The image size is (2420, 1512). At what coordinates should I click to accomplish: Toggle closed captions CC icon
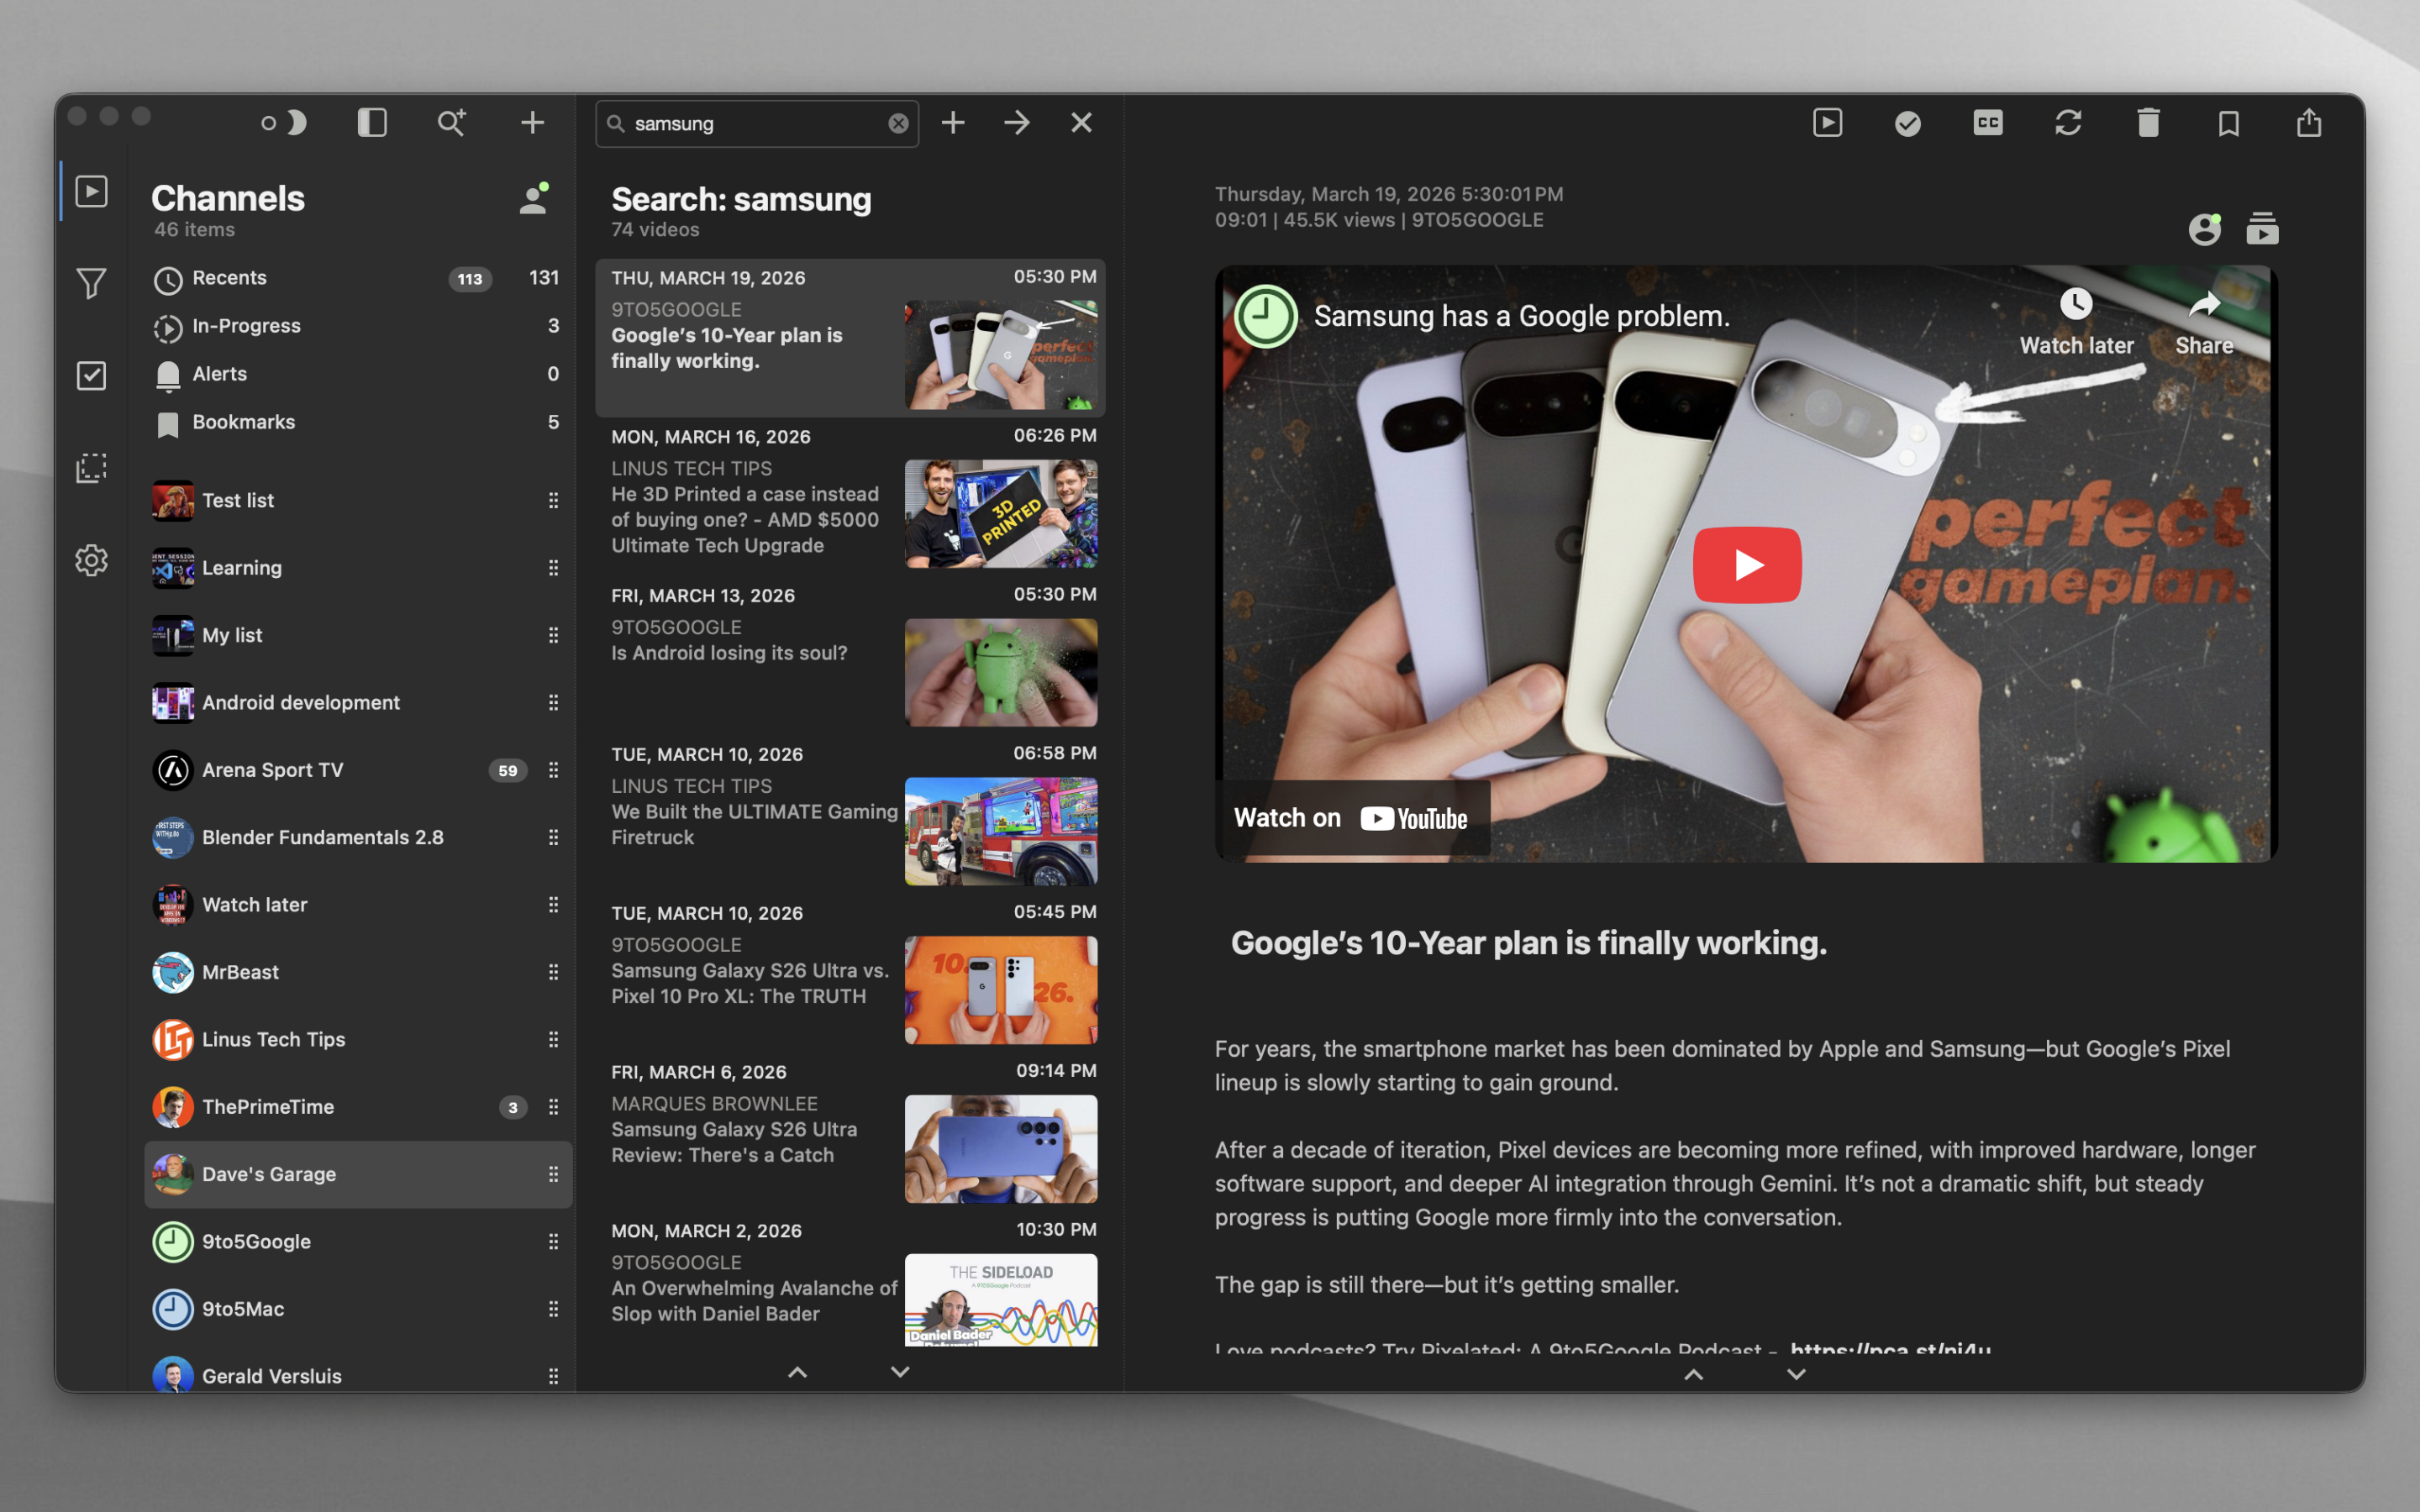[x=1987, y=123]
